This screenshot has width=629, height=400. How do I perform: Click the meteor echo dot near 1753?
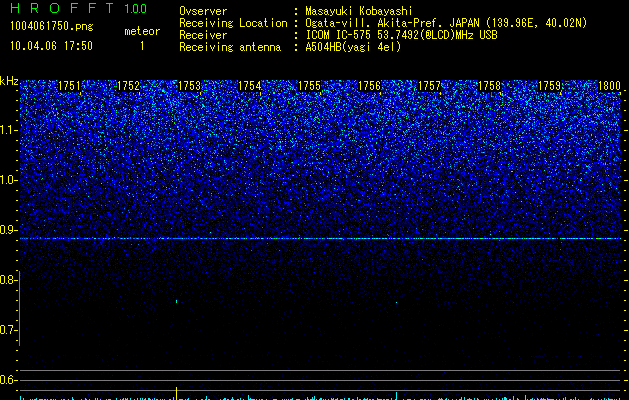tap(177, 301)
